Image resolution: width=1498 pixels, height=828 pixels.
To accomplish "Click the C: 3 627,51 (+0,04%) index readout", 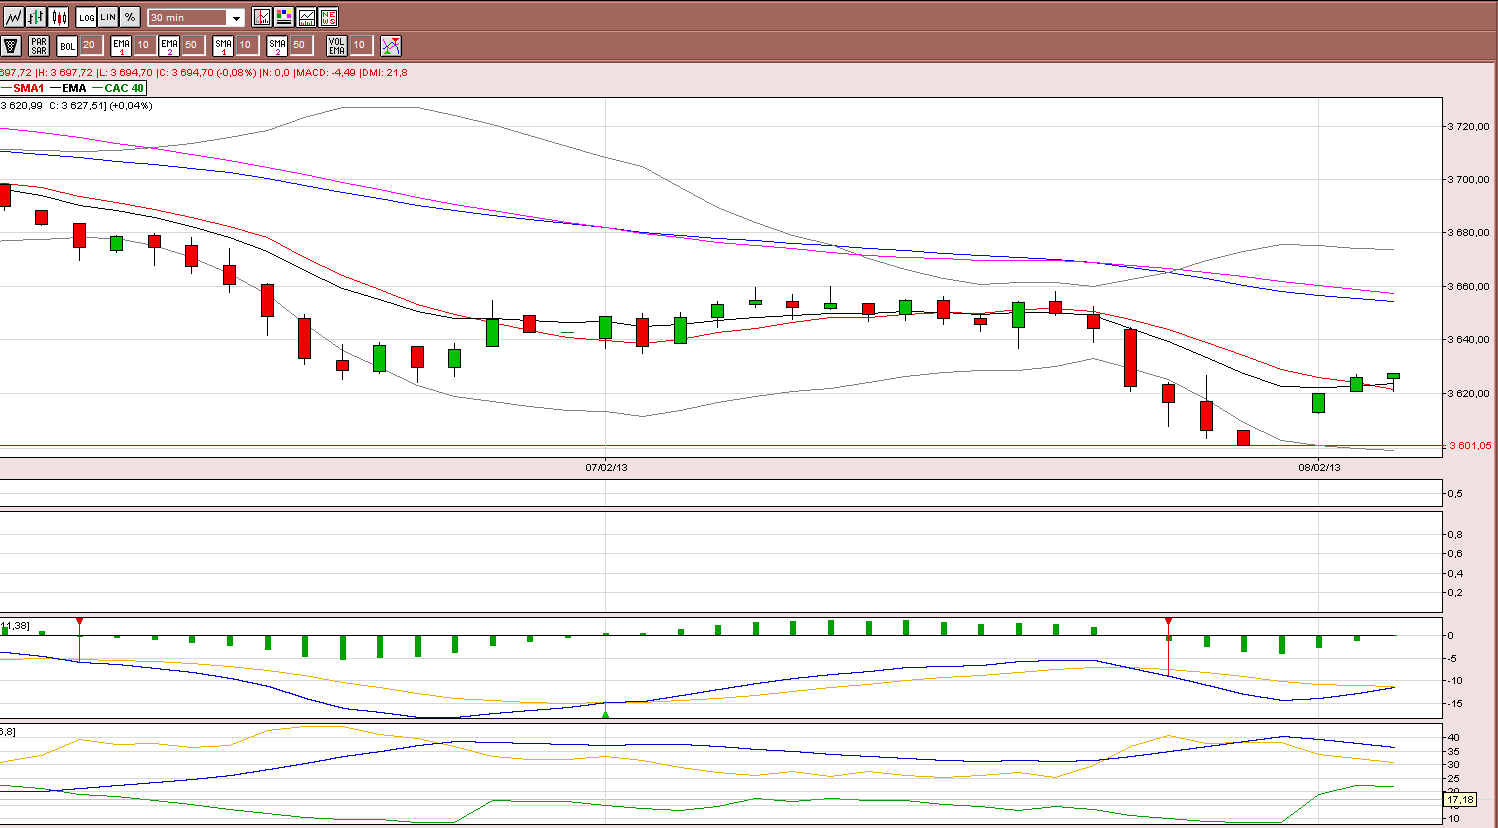I will (x=101, y=105).
